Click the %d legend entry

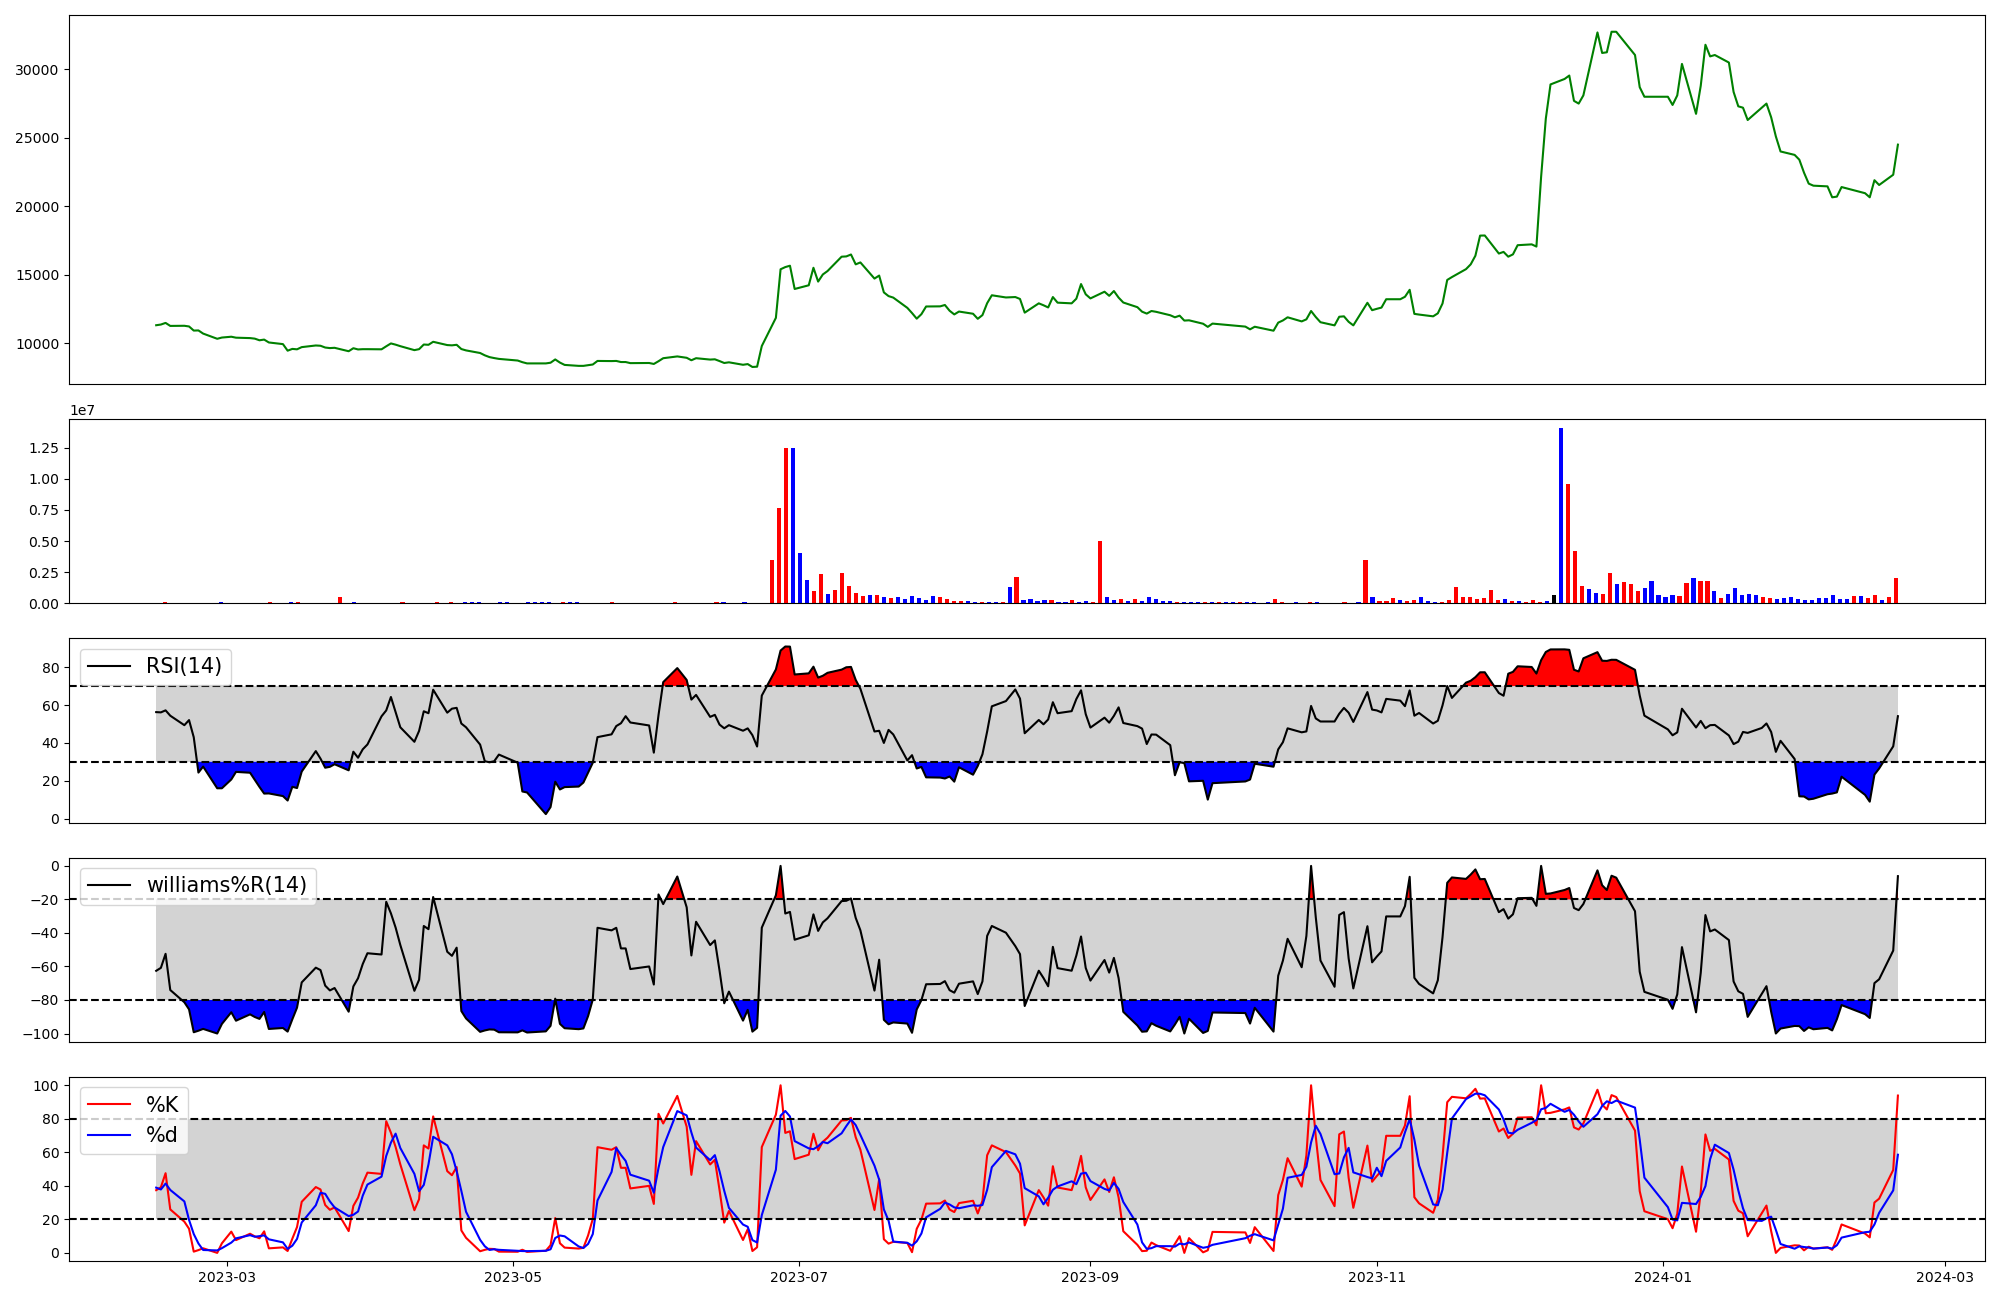pos(162,1135)
